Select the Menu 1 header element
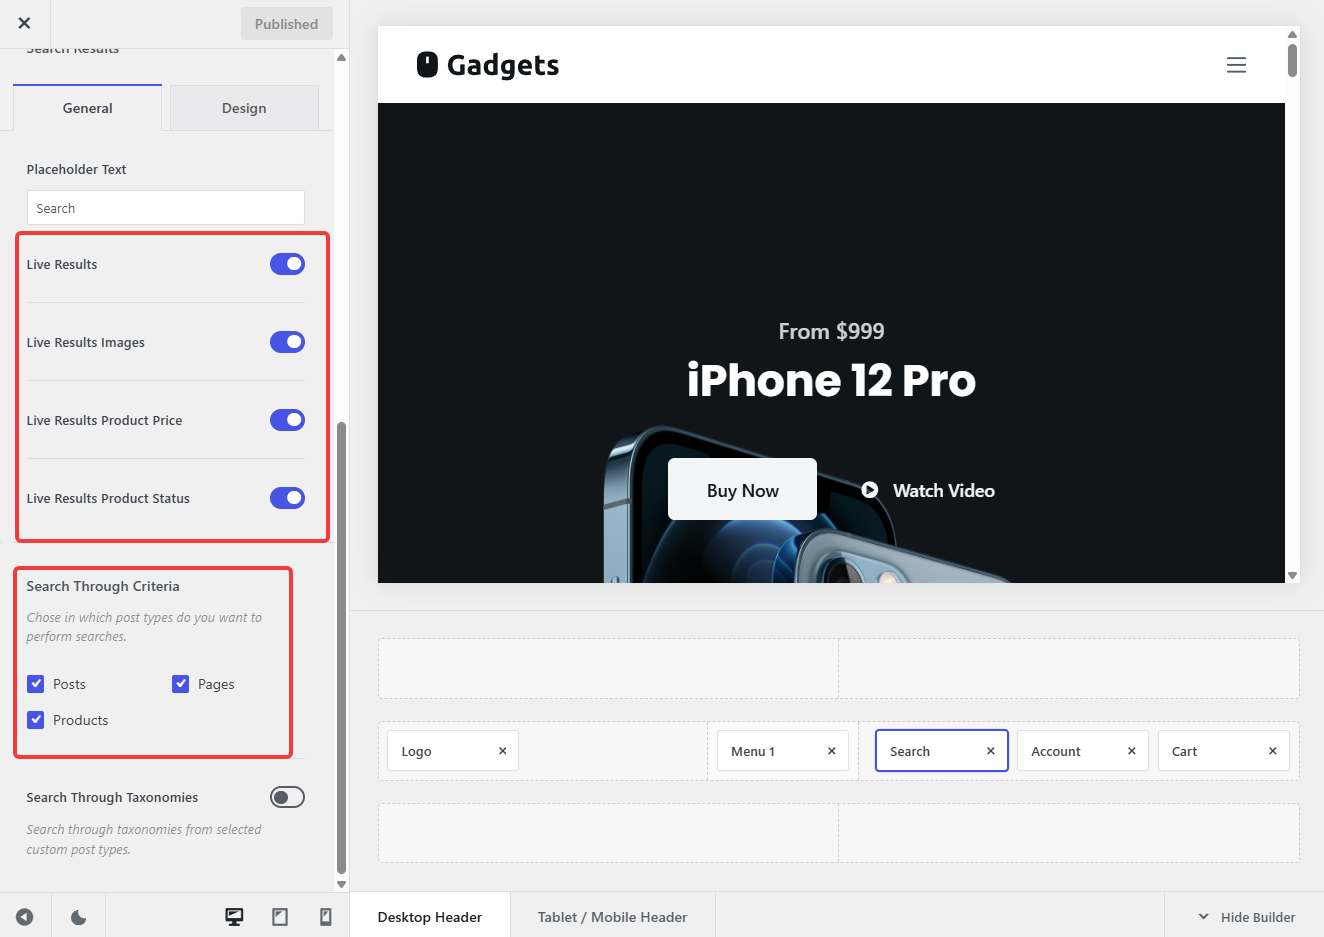 pos(783,751)
